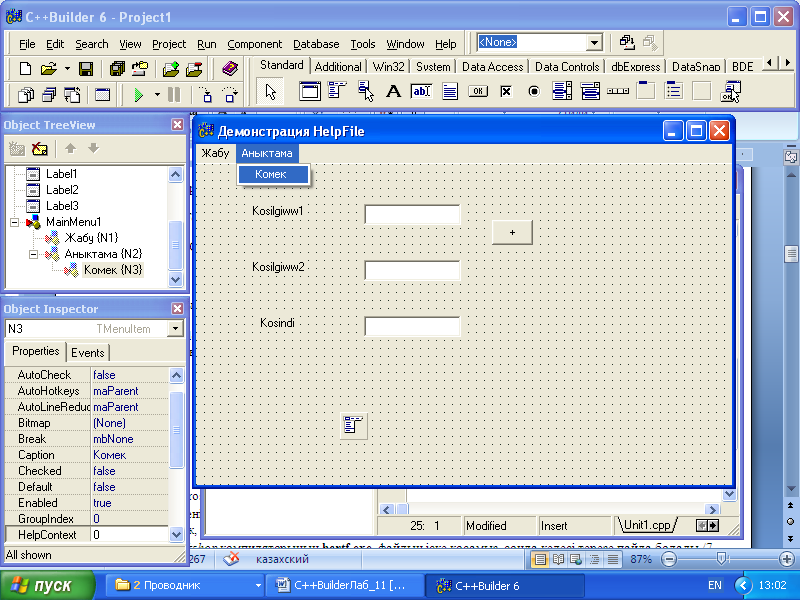This screenshot has width=800, height=600.
Task: Click Комек item in form menu
Action: point(274,174)
